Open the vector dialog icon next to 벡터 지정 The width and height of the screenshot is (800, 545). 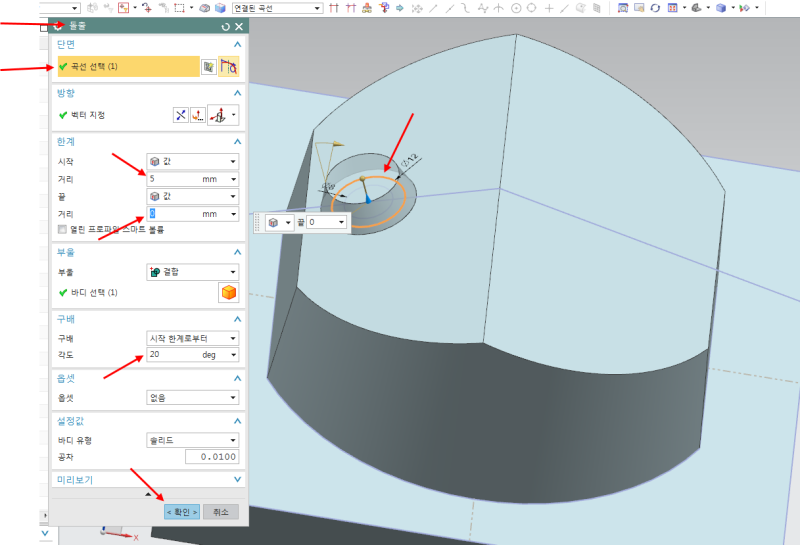tap(198, 115)
